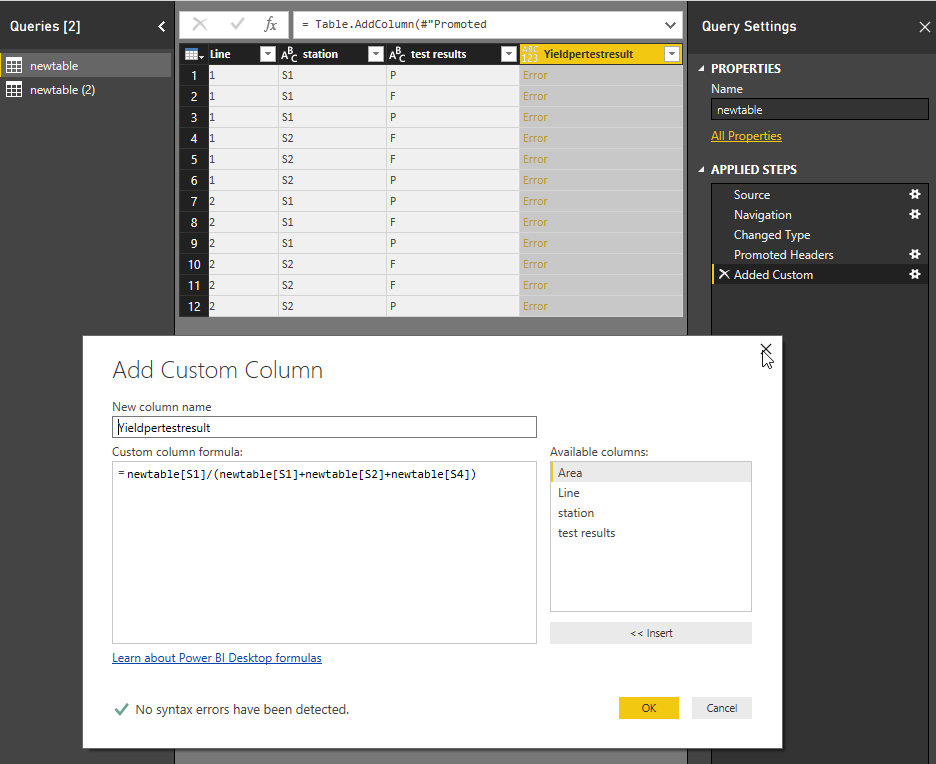Click the Yieldpertestresult ABC123 type icon
The height and width of the screenshot is (764, 936).
coord(529,54)
